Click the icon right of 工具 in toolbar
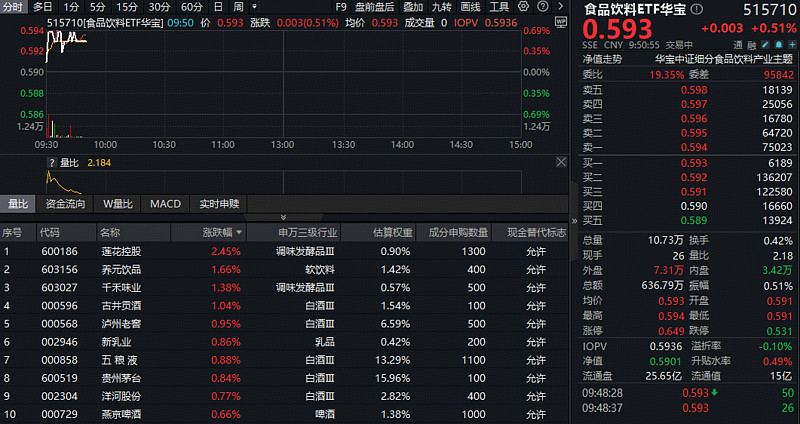Viewport: 800px width, 424px height. tap(524, 7)
